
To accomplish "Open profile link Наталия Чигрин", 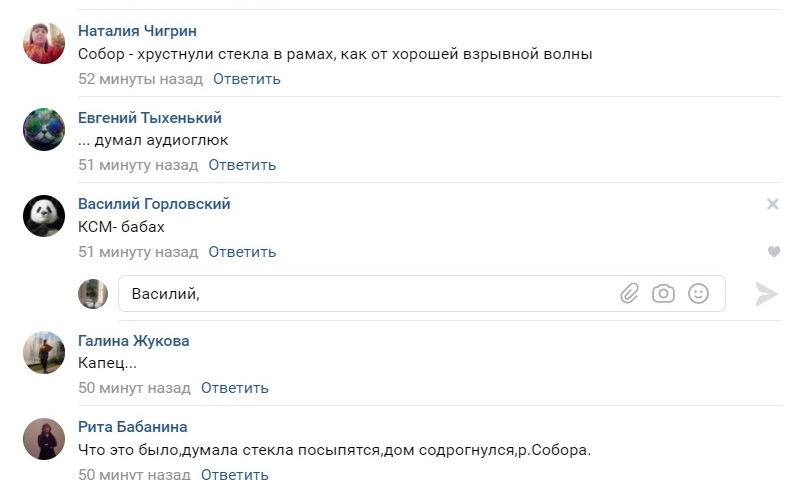I will [x=137, y=31].
